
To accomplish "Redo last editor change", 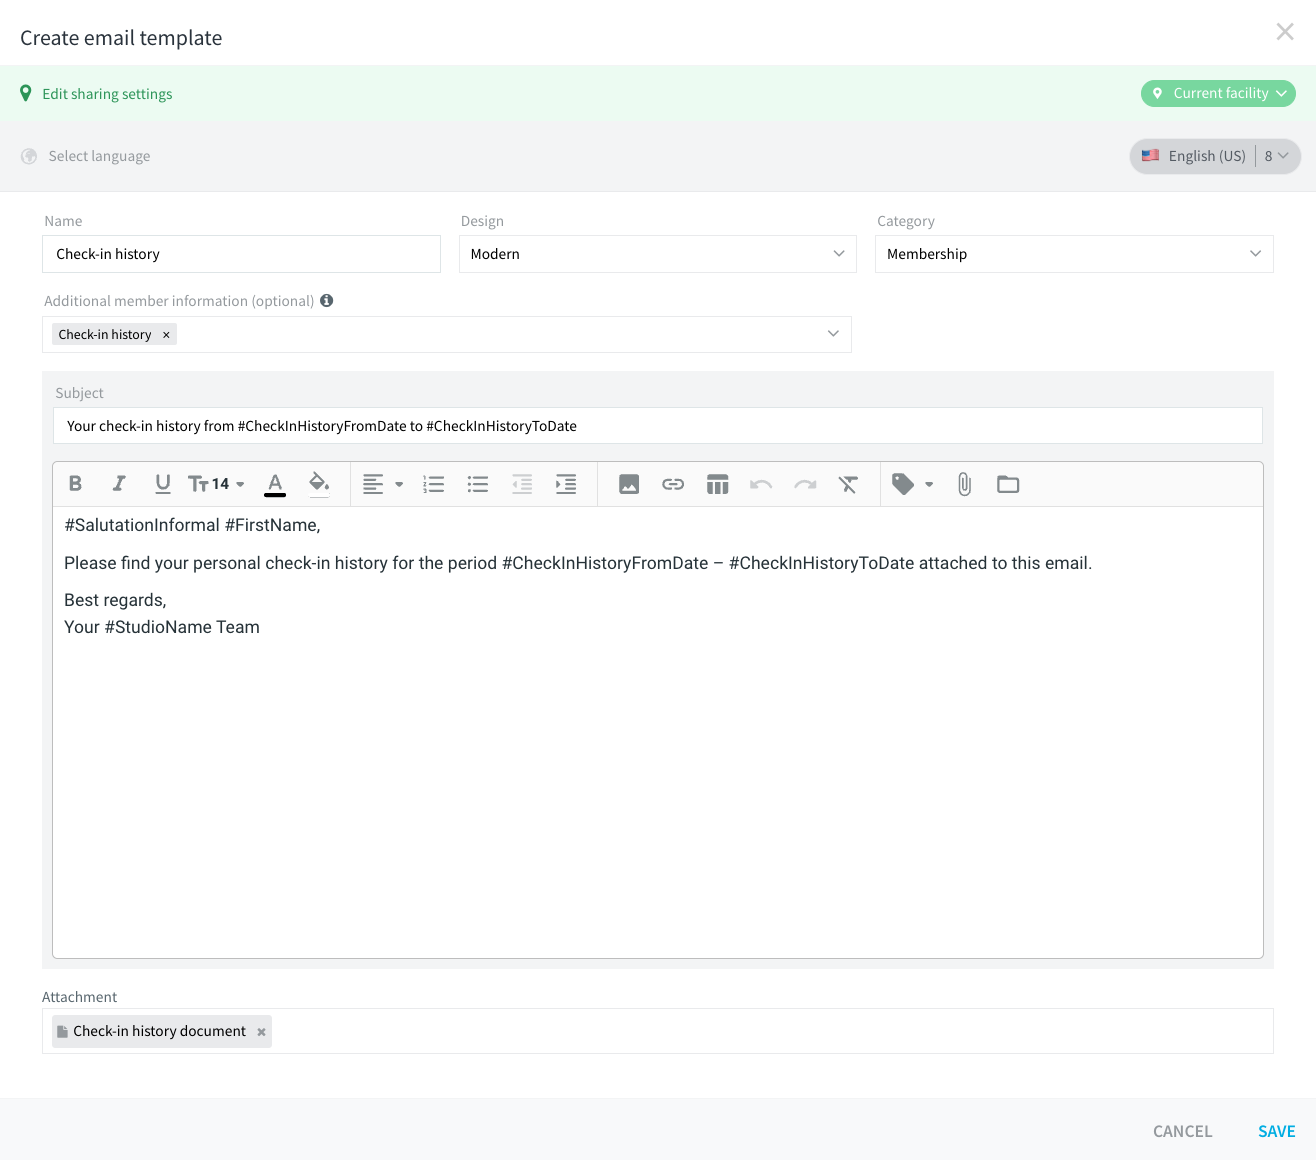I will (805, 484).
